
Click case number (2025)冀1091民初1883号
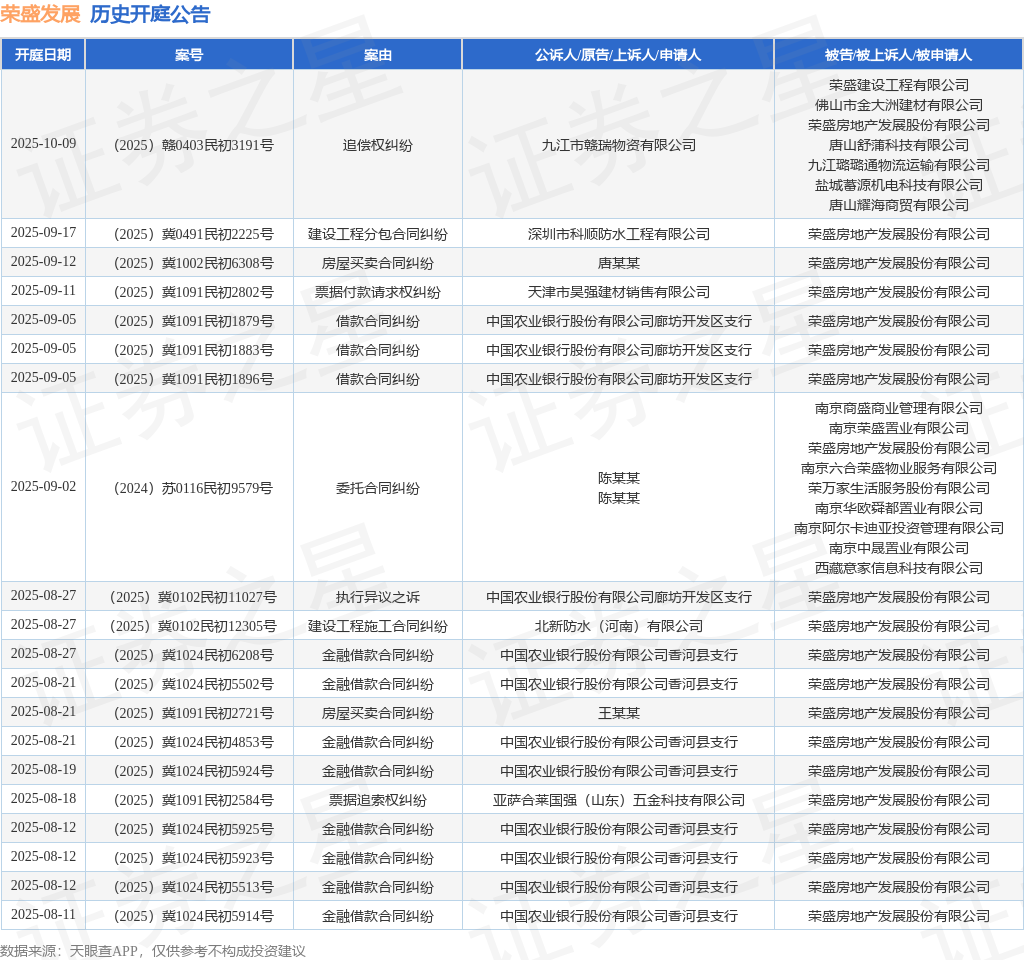coord(193,350)
